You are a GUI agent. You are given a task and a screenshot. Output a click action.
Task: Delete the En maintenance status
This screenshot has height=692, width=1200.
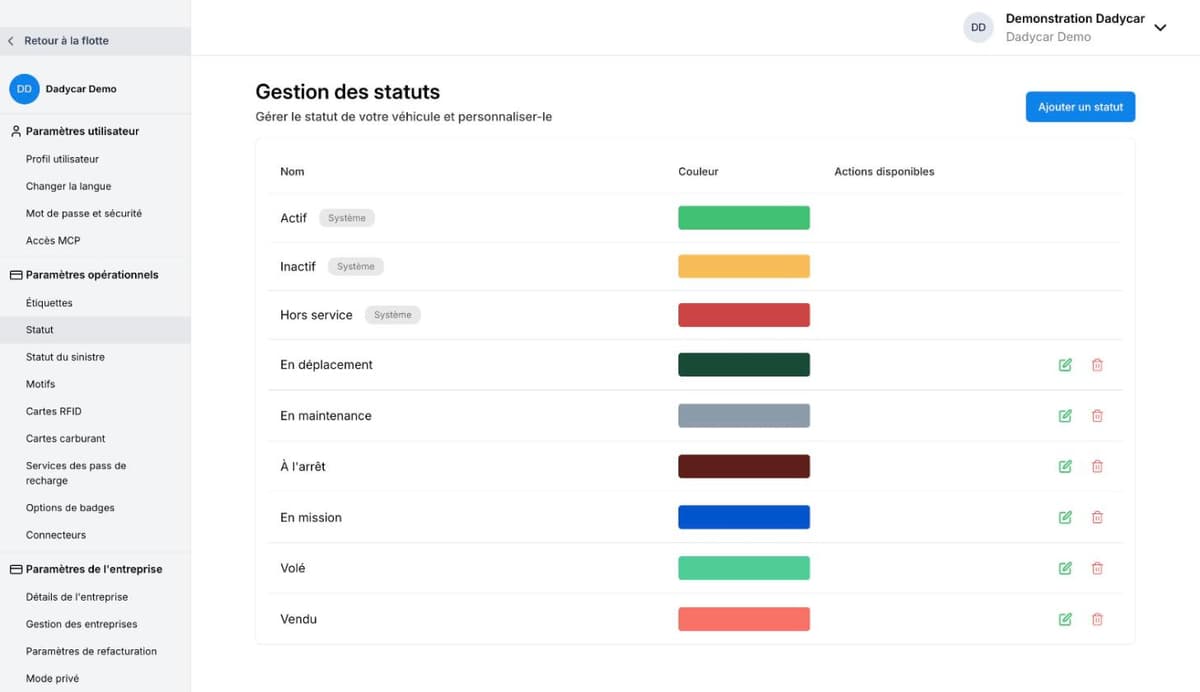pos(1097,416)
